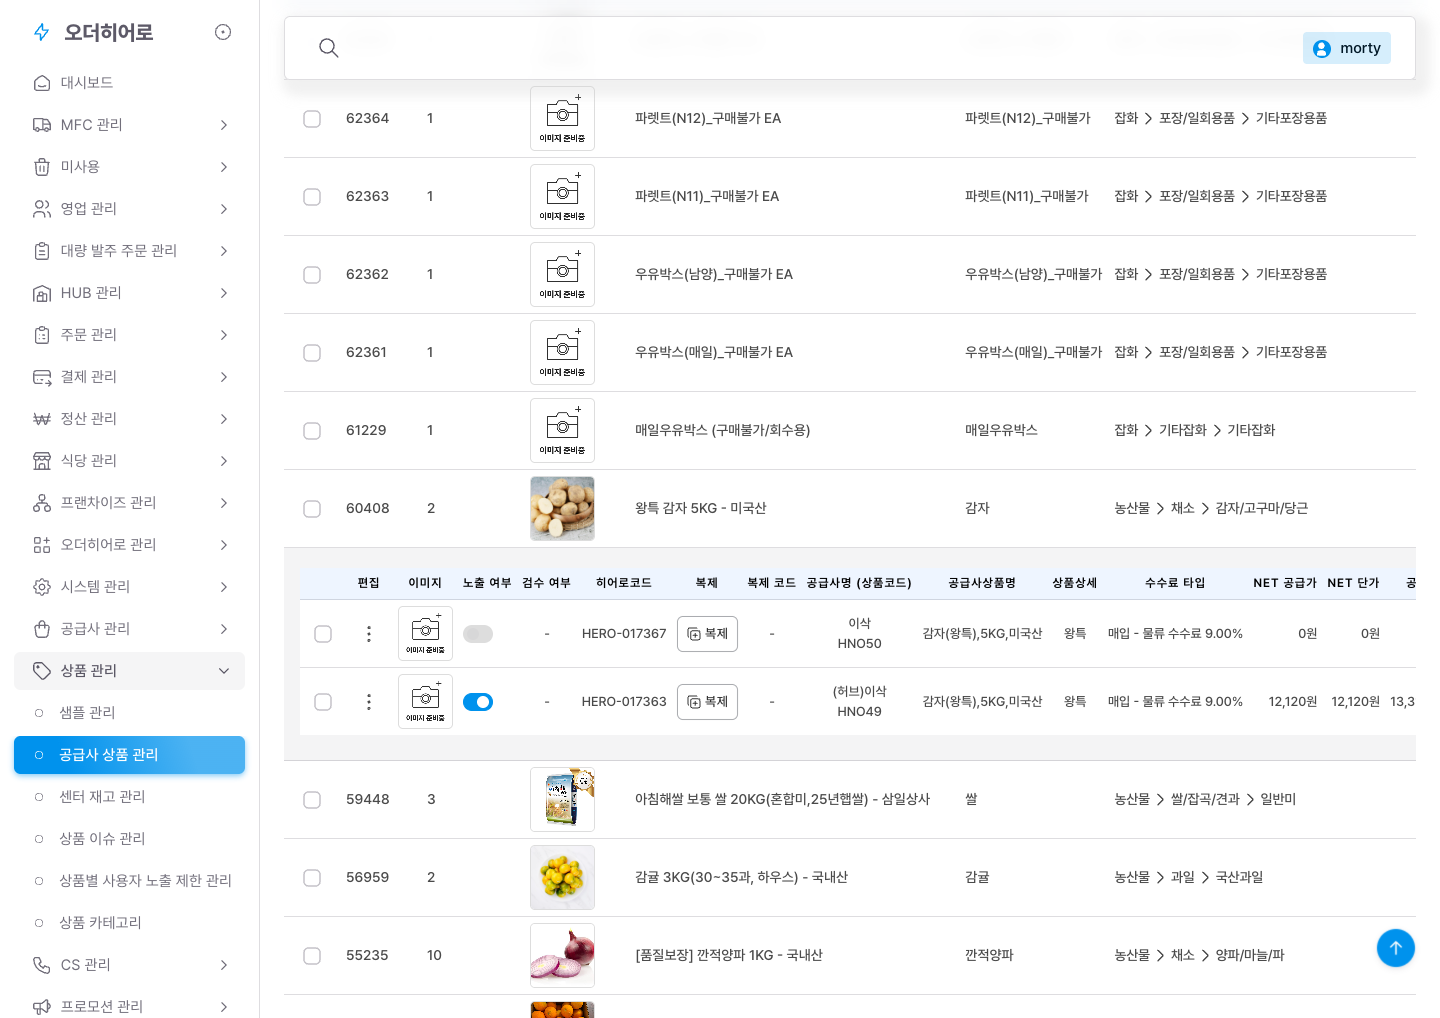Screen dimensions: 1440x1018
Task: Open morty user profile button
Action: pos(1346,48)
